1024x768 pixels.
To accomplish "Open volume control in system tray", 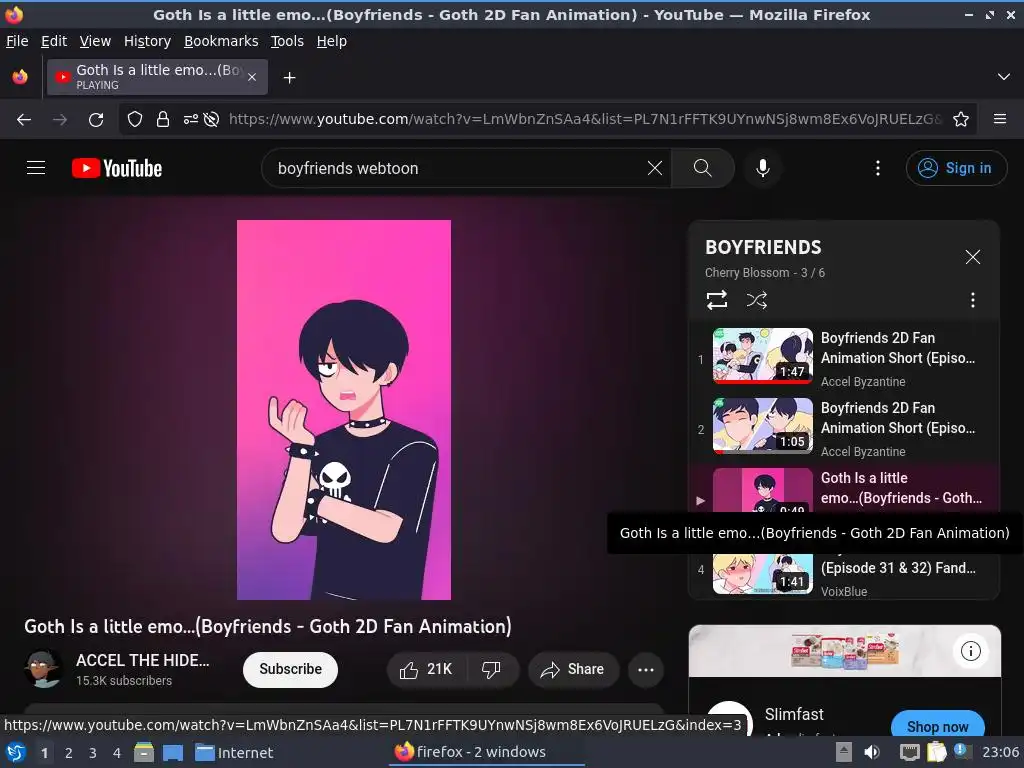I will 872,752.
